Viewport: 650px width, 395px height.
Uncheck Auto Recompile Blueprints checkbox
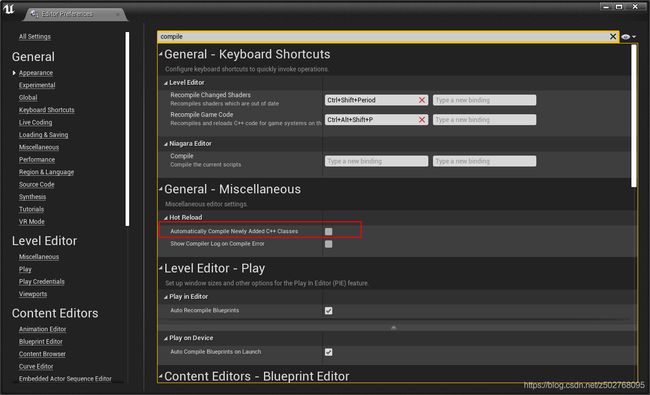[328, 310]
